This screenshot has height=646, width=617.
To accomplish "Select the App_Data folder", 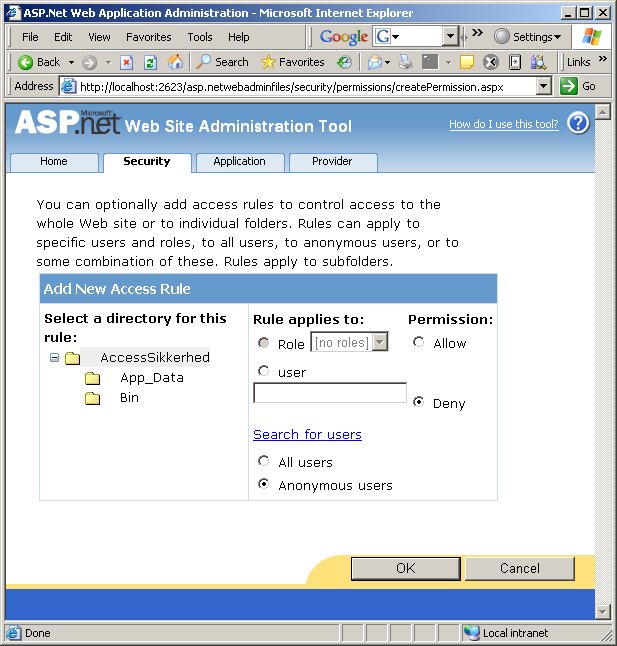I will click(x=151, y=378).
